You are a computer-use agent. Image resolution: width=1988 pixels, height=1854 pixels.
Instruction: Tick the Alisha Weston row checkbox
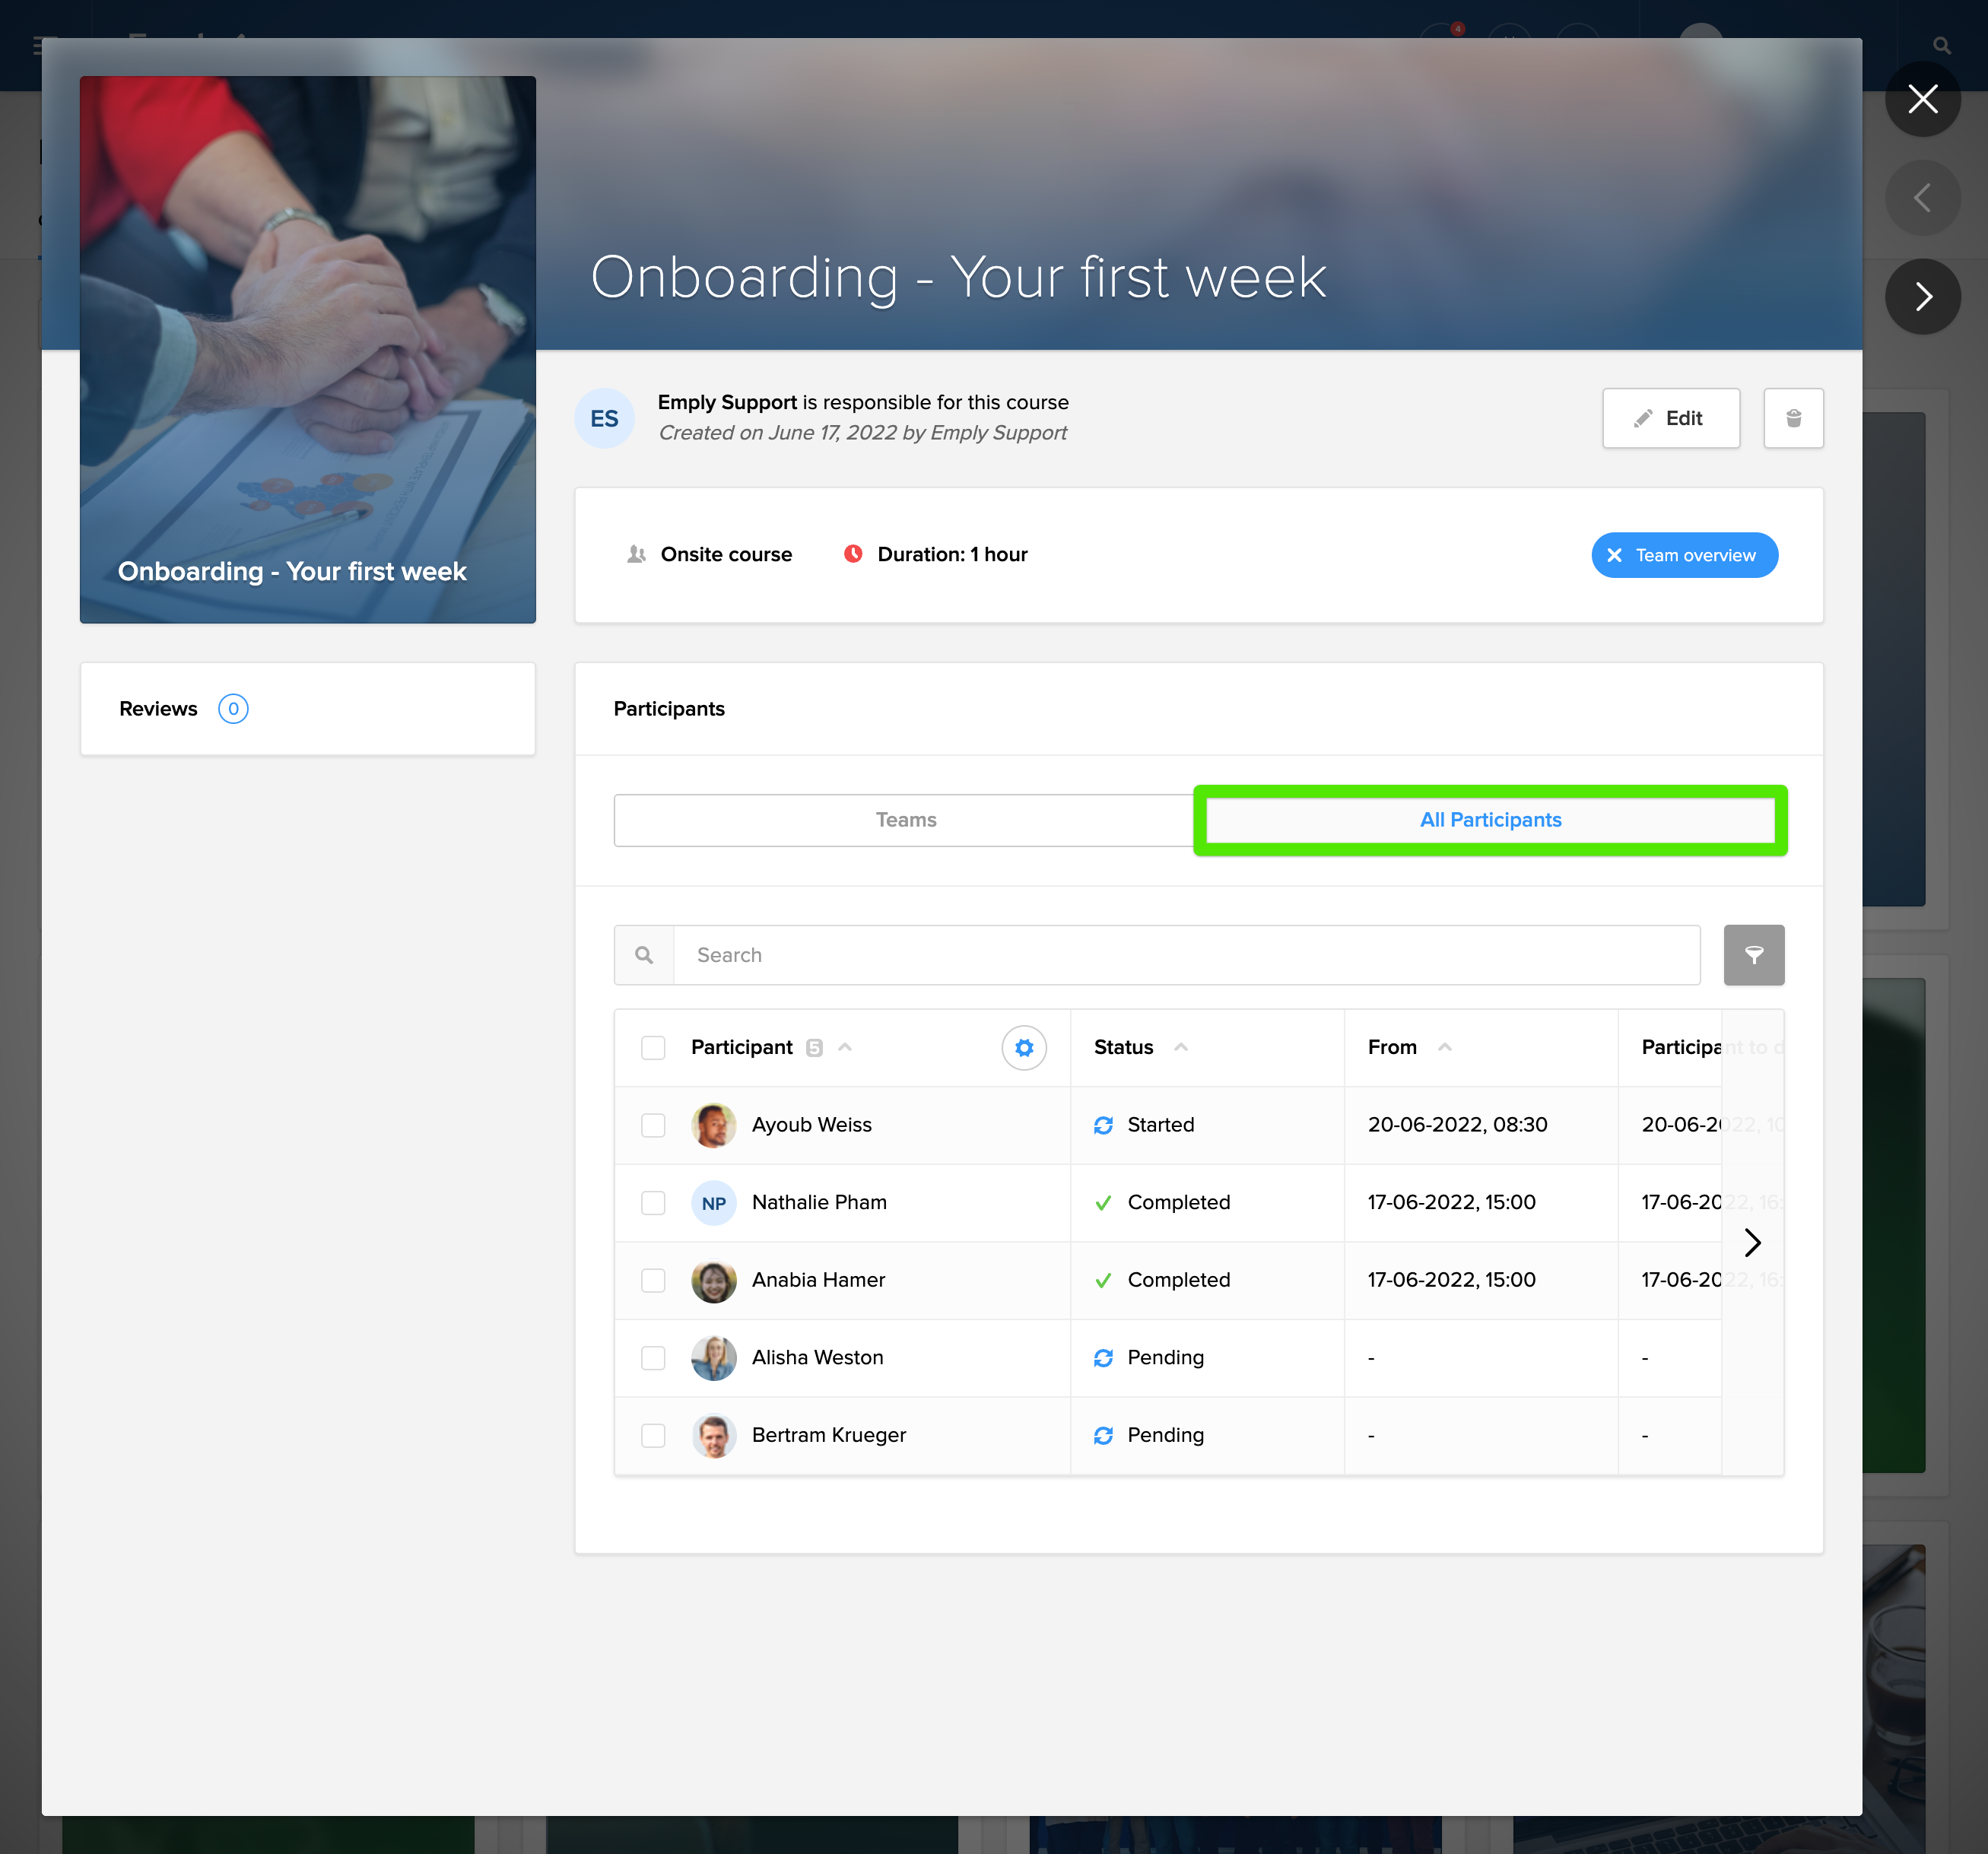653,1357
